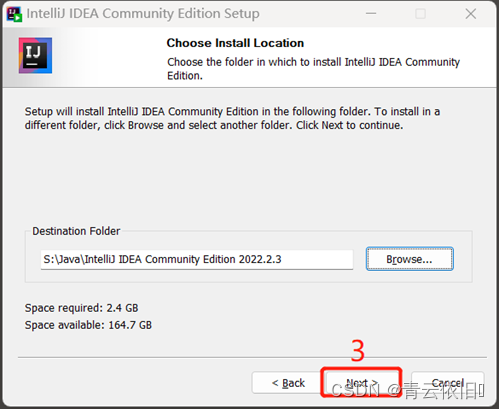Click the 'Choose the folder in which' subtitle
This screenshot has width=499, height=409.
point(313,69)
